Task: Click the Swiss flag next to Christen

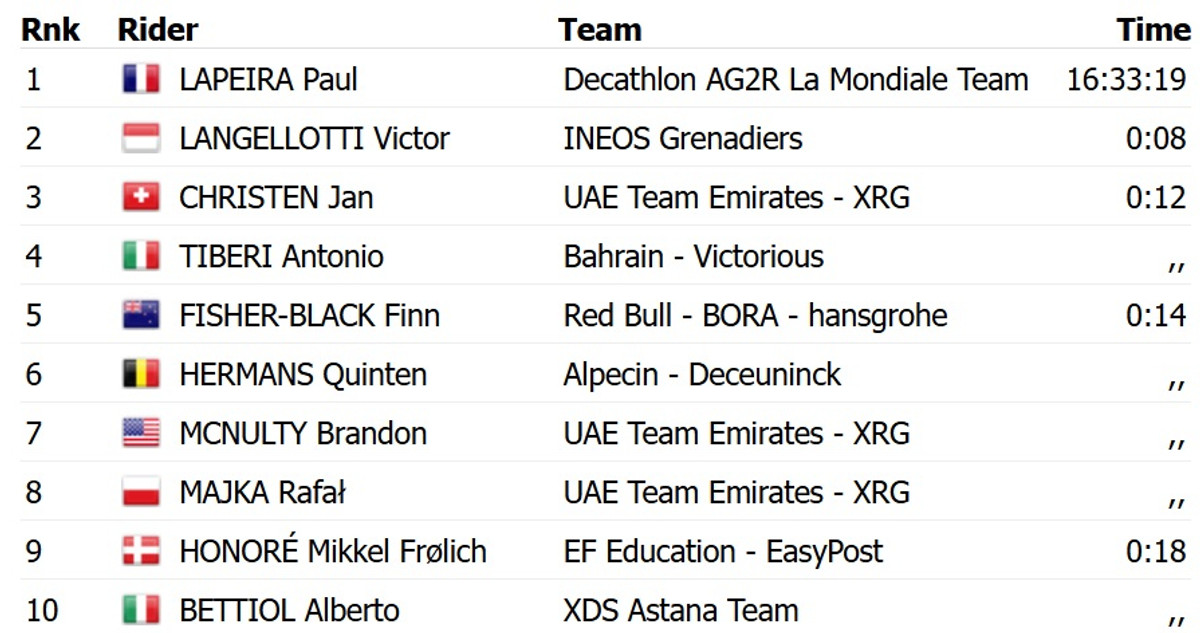Action: pyautogui.click(x=141, y=197)
